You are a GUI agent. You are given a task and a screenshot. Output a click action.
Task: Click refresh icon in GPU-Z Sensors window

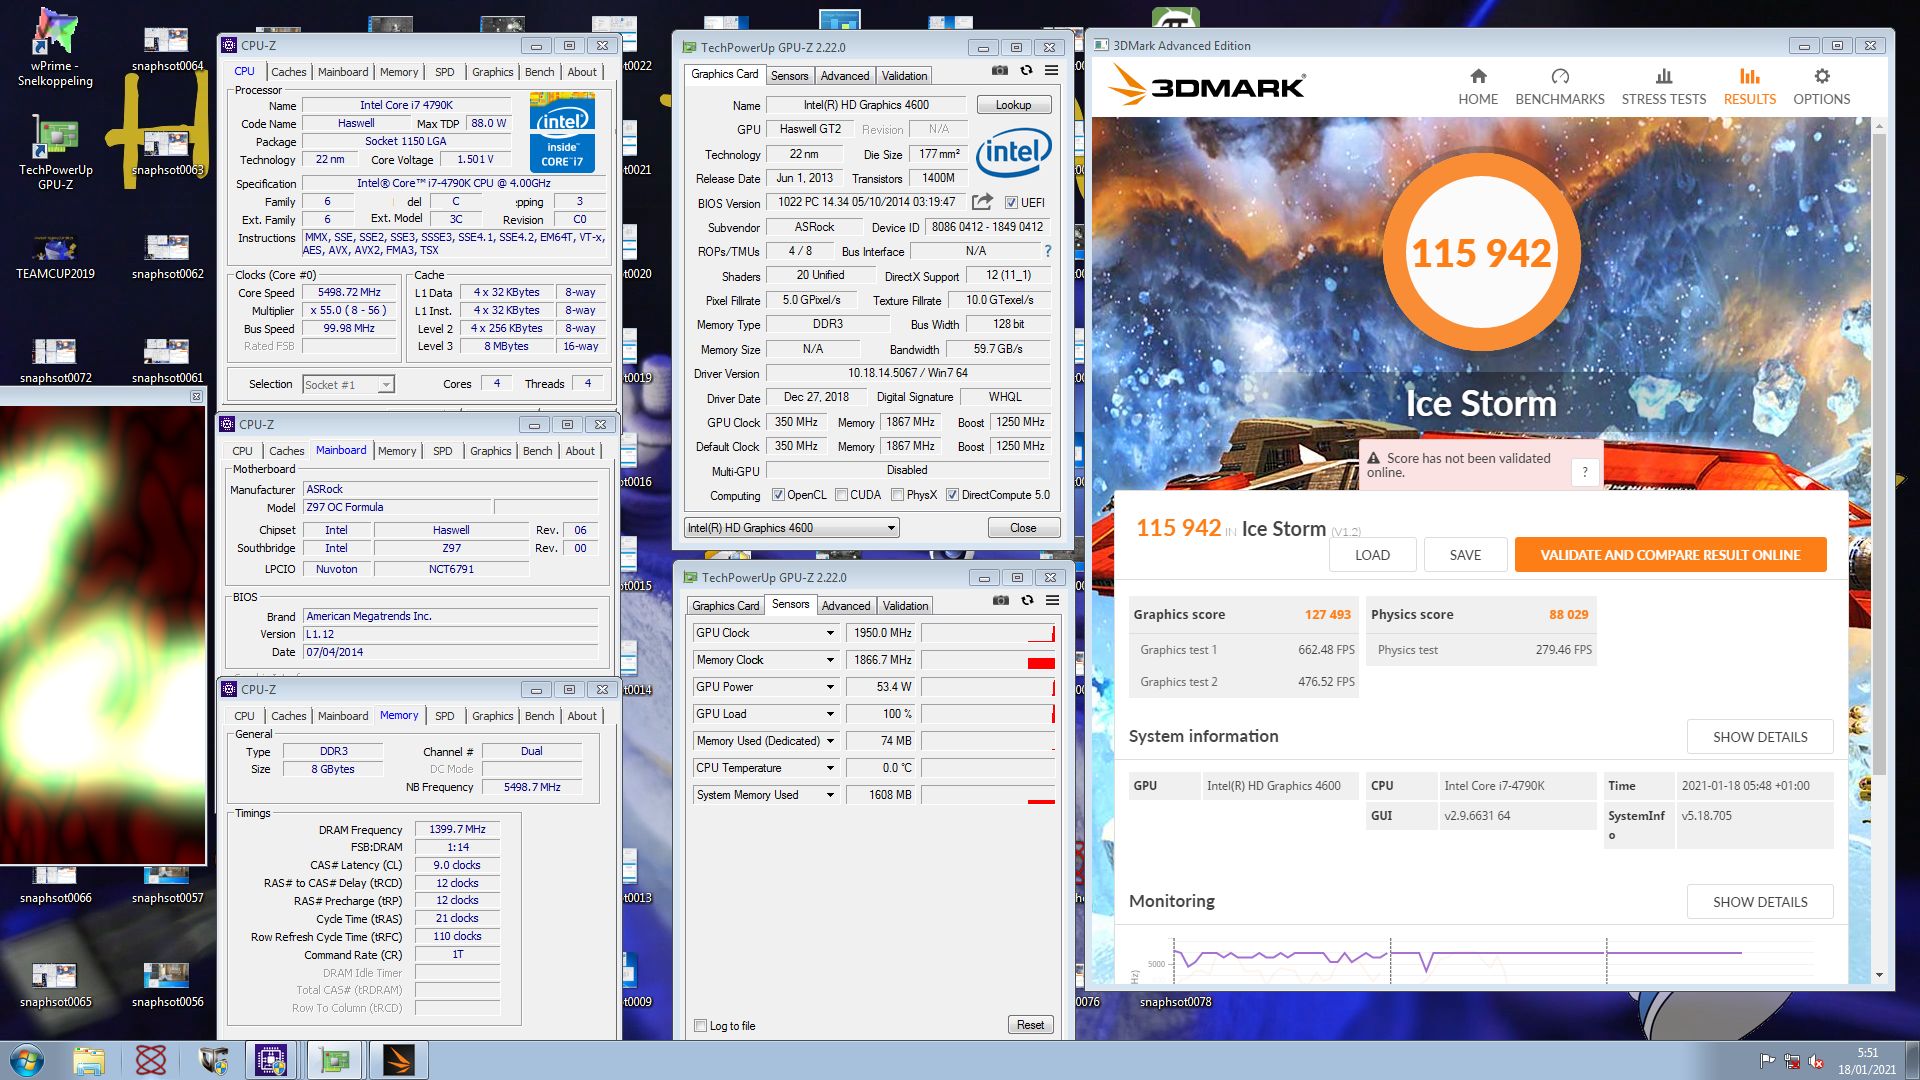[x=1027, y=601]
